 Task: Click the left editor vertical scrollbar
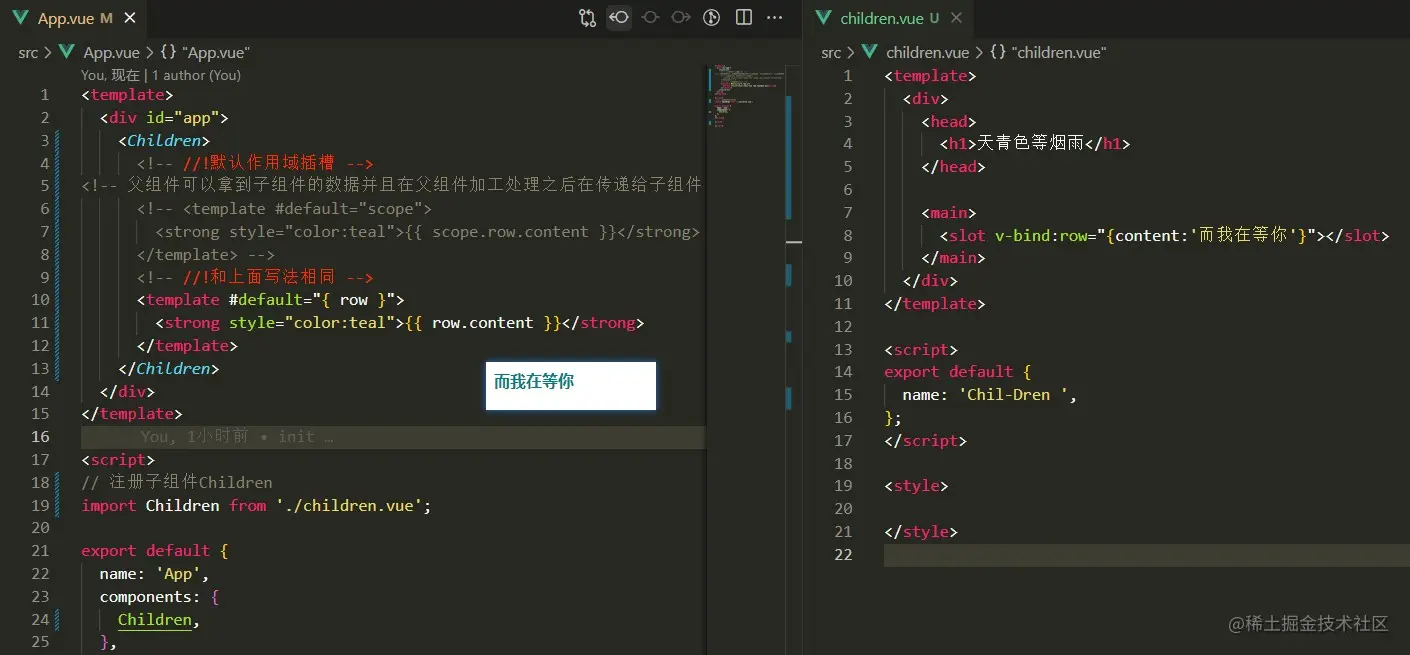tap(795, 350)
